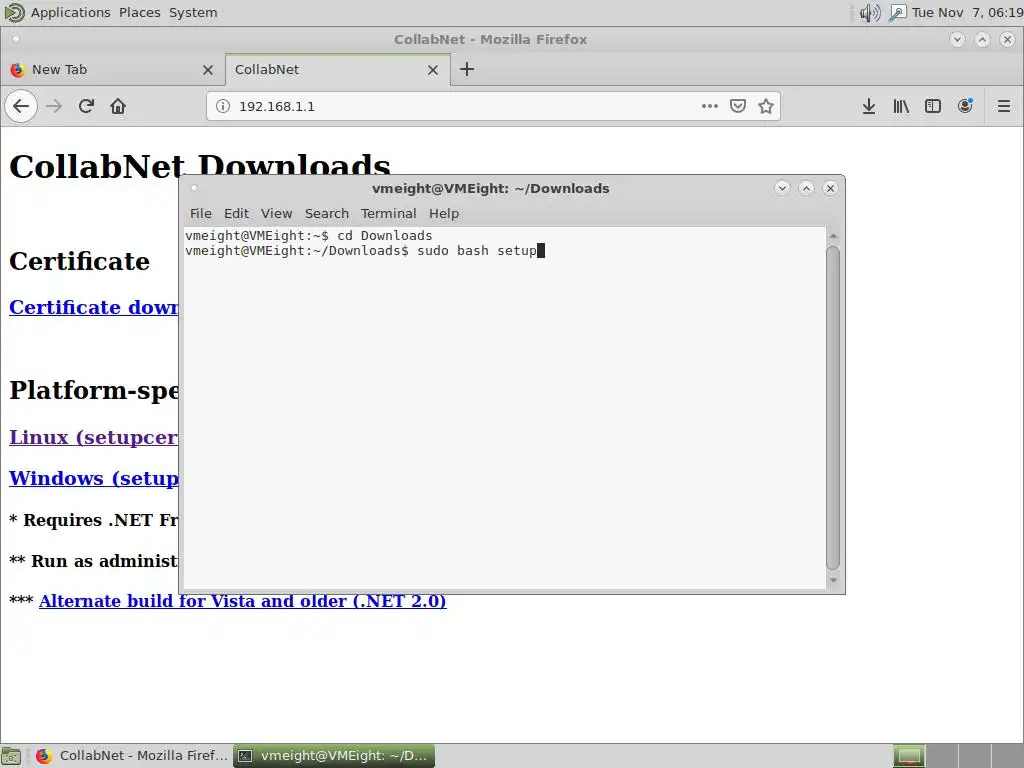Open the Places menu in top panel
Screen dimensions: 1024x768
pyautogui.click(x=140, y=12)
